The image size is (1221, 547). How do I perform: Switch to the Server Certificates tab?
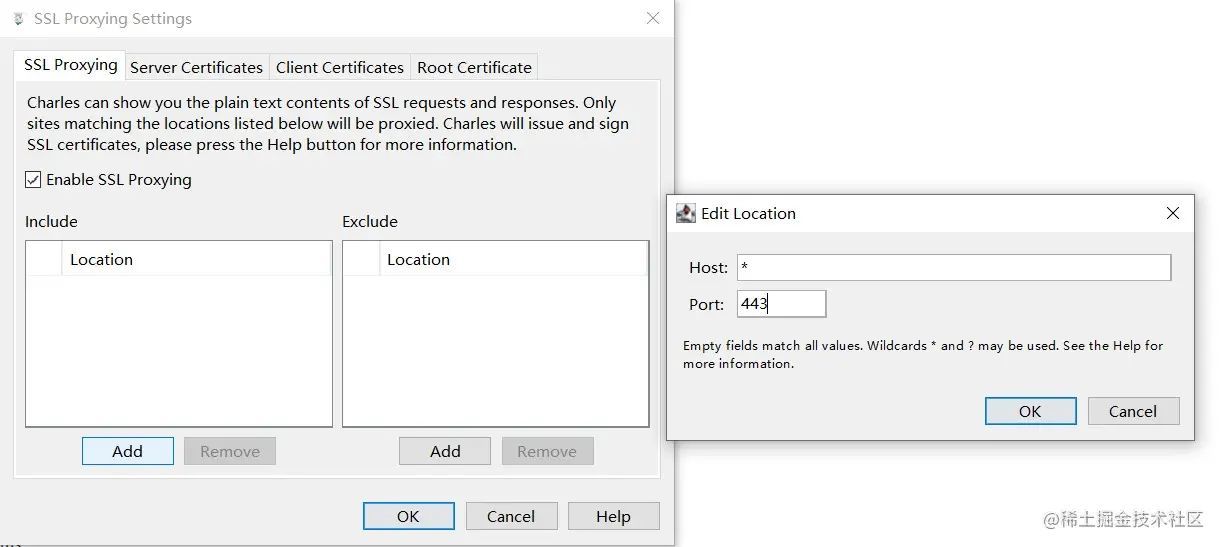coord(196,67)
